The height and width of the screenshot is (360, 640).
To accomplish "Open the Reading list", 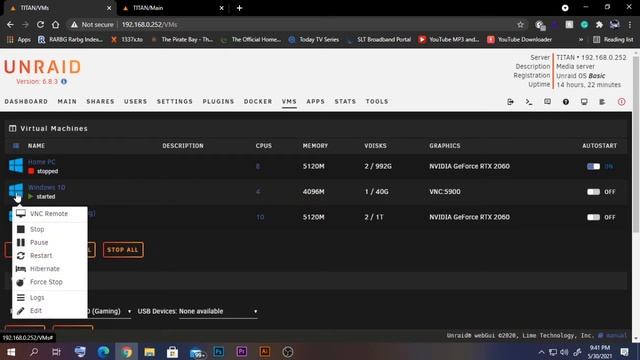I will (x=613, y=40).
